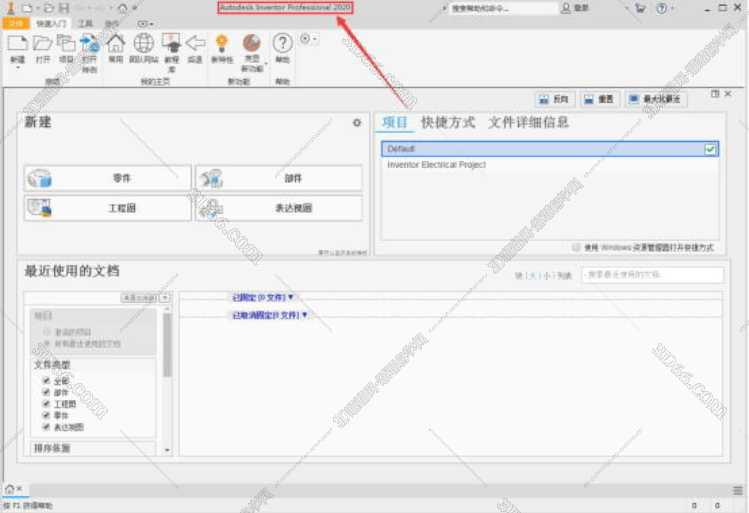749x513 pixels.
Task: Open the New panel settings gear
Action: coord(357,123)
